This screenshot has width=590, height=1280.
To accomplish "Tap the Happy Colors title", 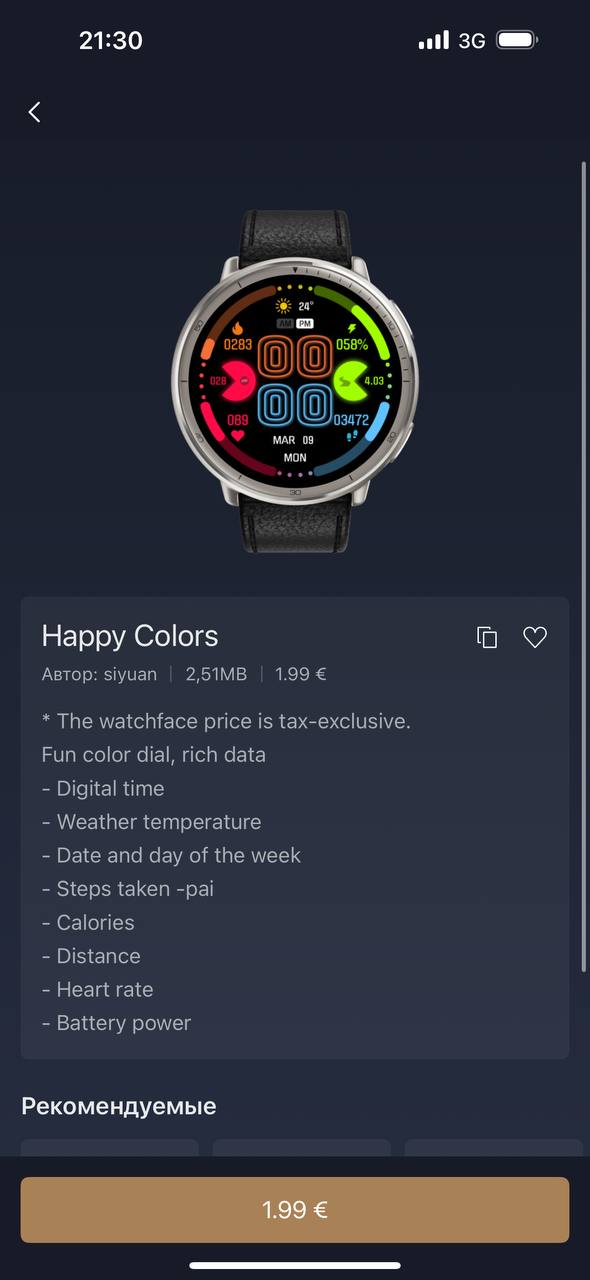I will pos(130,636).
